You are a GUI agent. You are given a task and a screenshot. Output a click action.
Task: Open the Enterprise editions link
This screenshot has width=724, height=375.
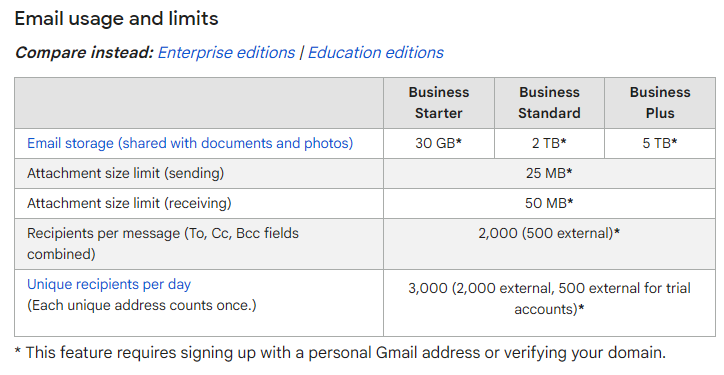click(x=226, y=53)
